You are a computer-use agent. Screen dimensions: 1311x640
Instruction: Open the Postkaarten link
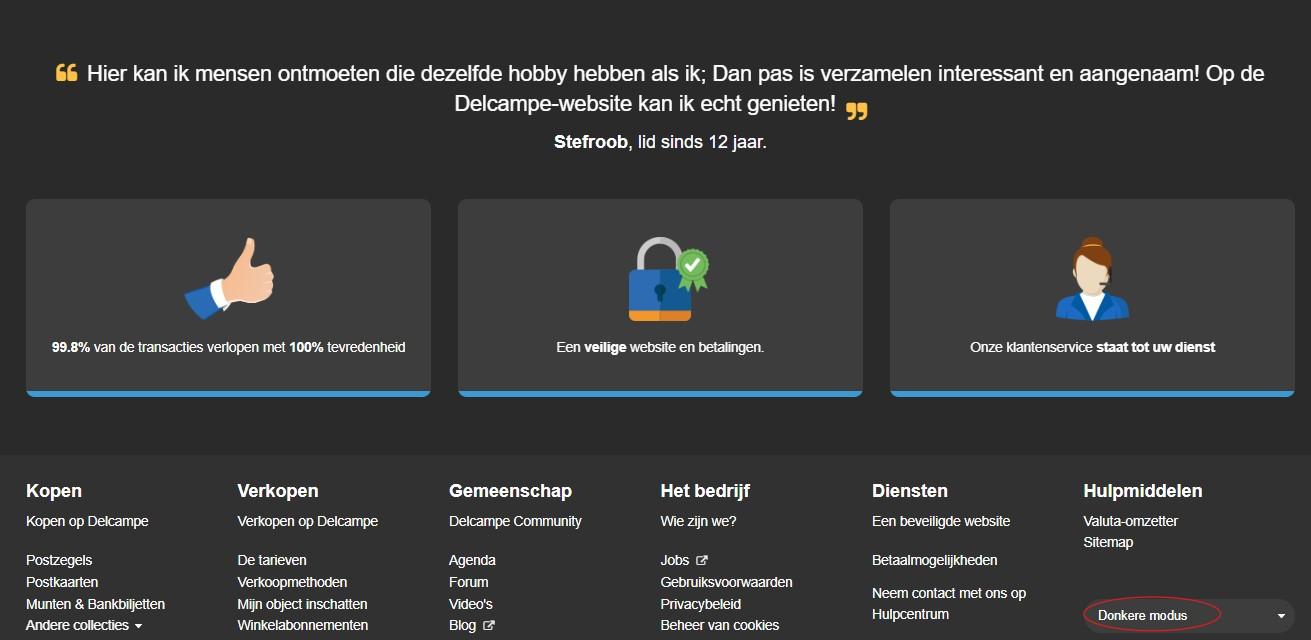(62, 582)
